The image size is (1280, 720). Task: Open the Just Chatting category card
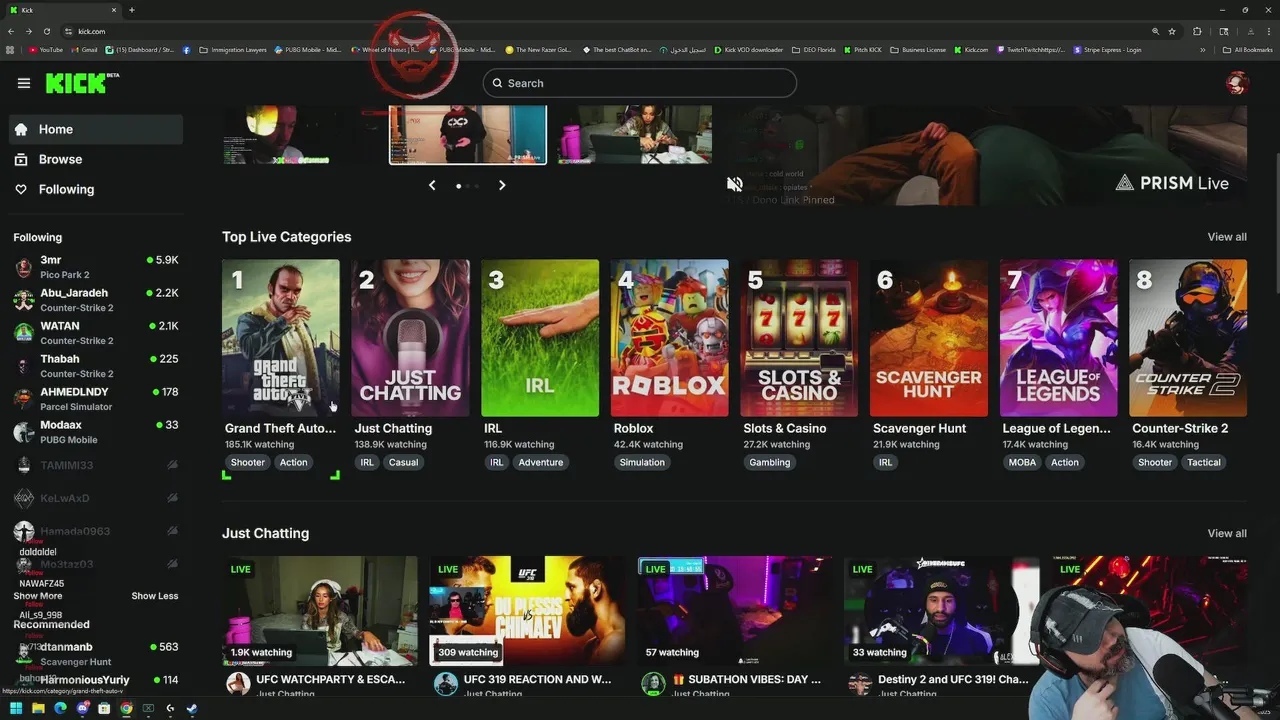tap(410, 338)
